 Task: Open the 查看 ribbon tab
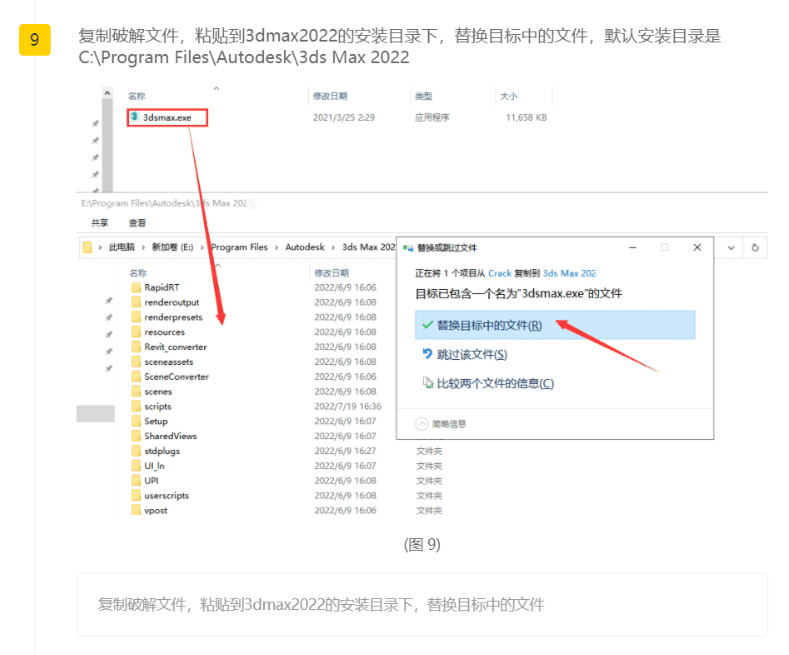tap(137, 223)
